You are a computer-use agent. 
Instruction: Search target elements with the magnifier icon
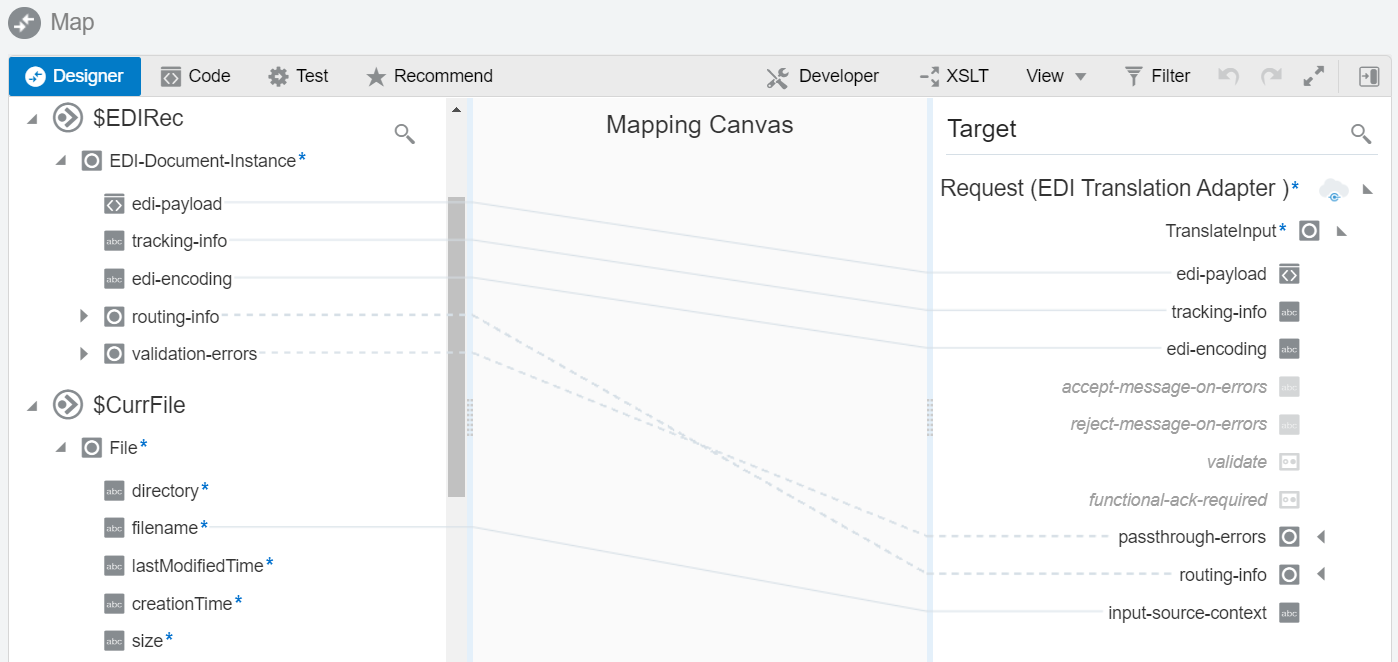(1361, 133)
